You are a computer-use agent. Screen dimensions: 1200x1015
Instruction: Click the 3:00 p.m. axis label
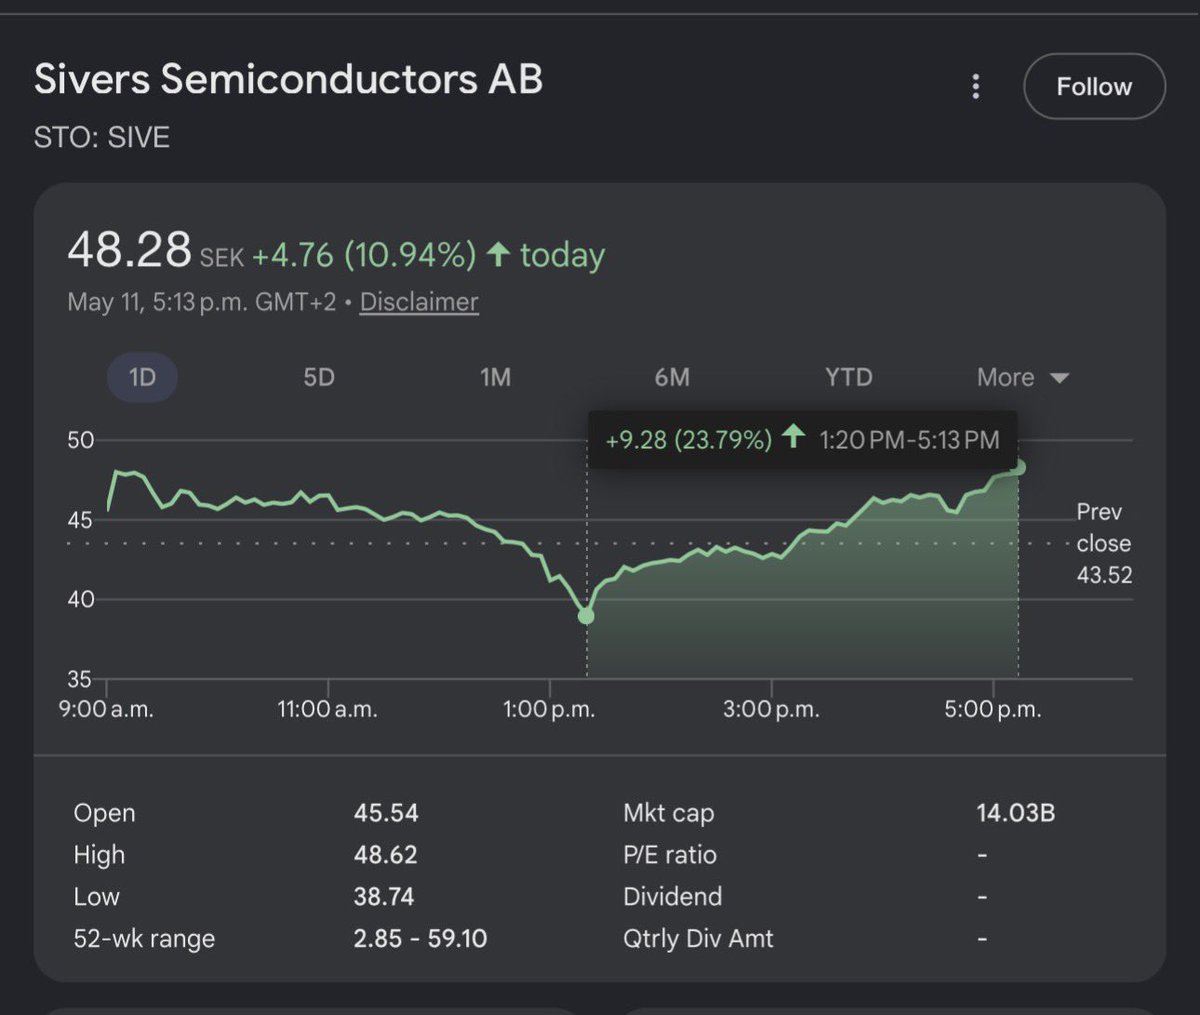click(x=771, y=710)
